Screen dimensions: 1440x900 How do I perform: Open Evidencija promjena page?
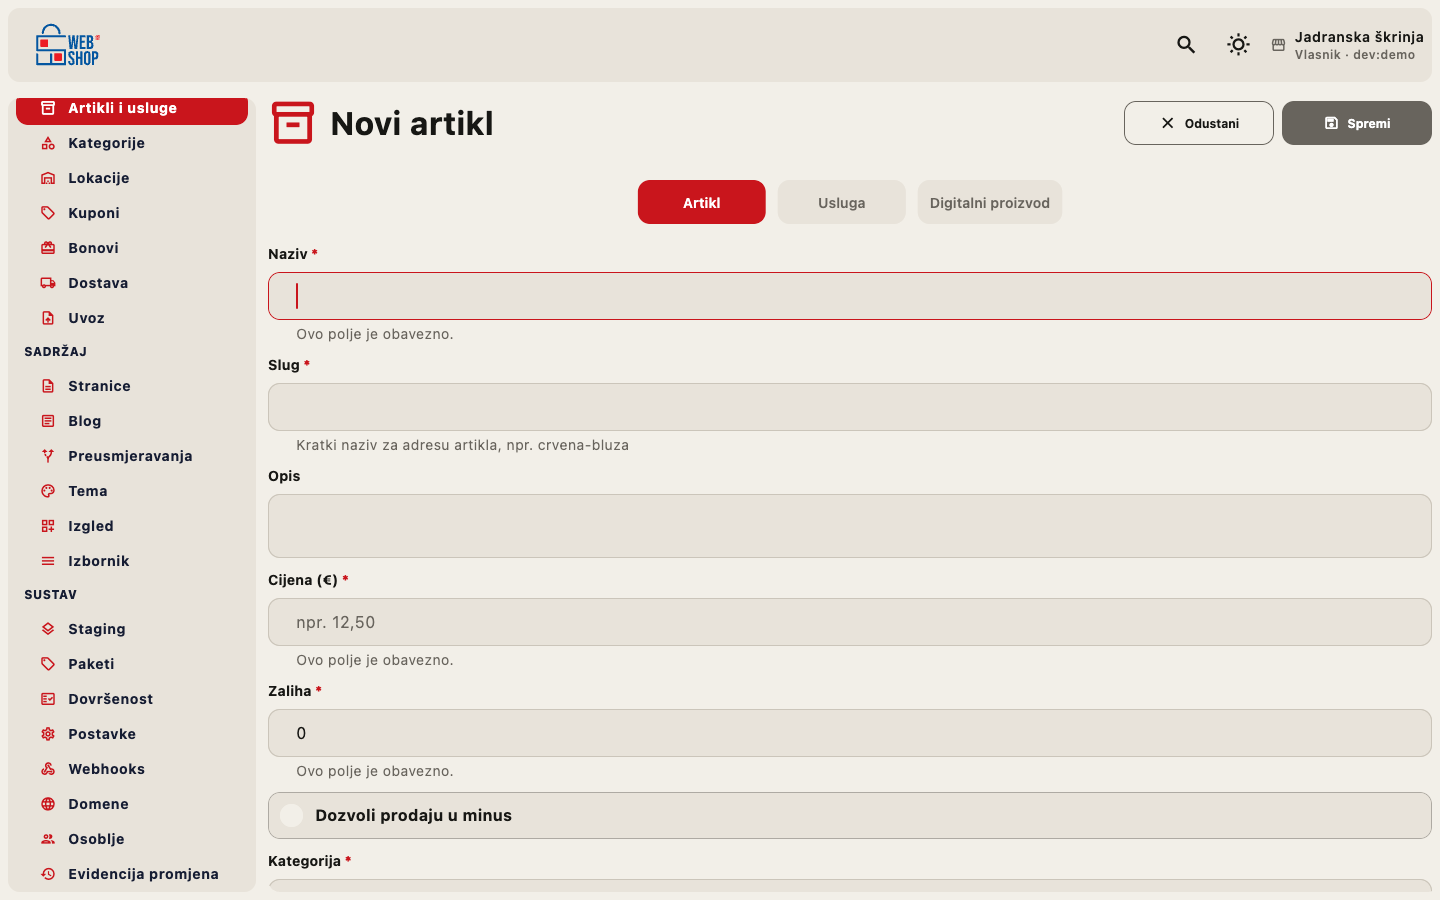pyautogui.click(x=132, y=874)
